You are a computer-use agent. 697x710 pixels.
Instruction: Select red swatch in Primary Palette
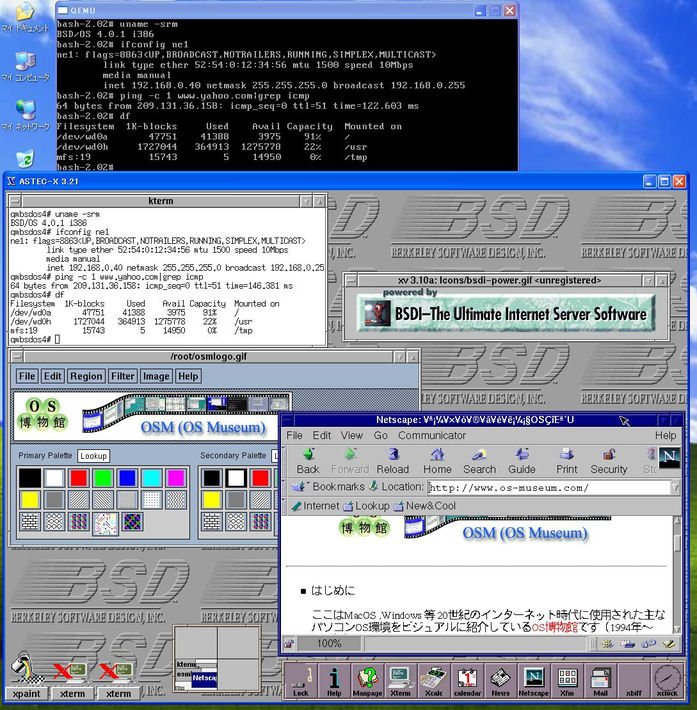pyautogui.click(x=78, y=478)
